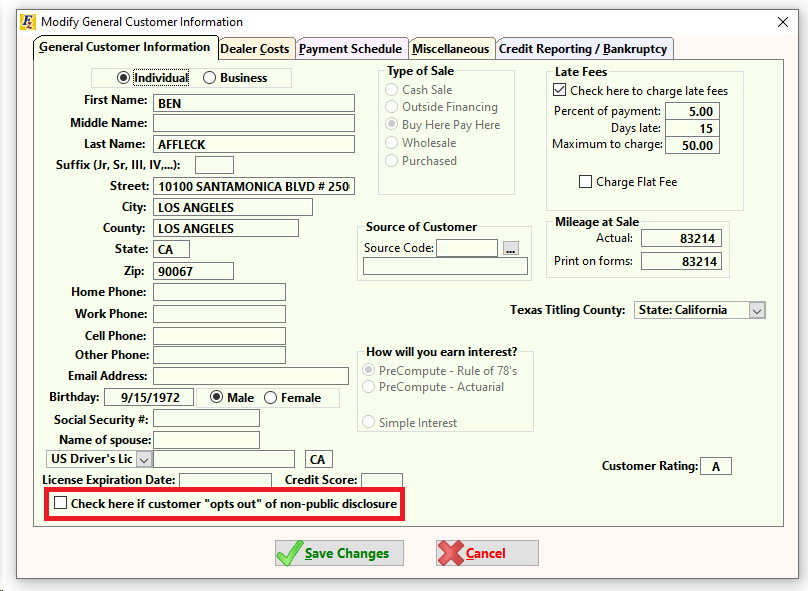This screenshot has height=591, width=808.
Task: Open the Texas Titling County dropdown
Action: click(756, 310)
